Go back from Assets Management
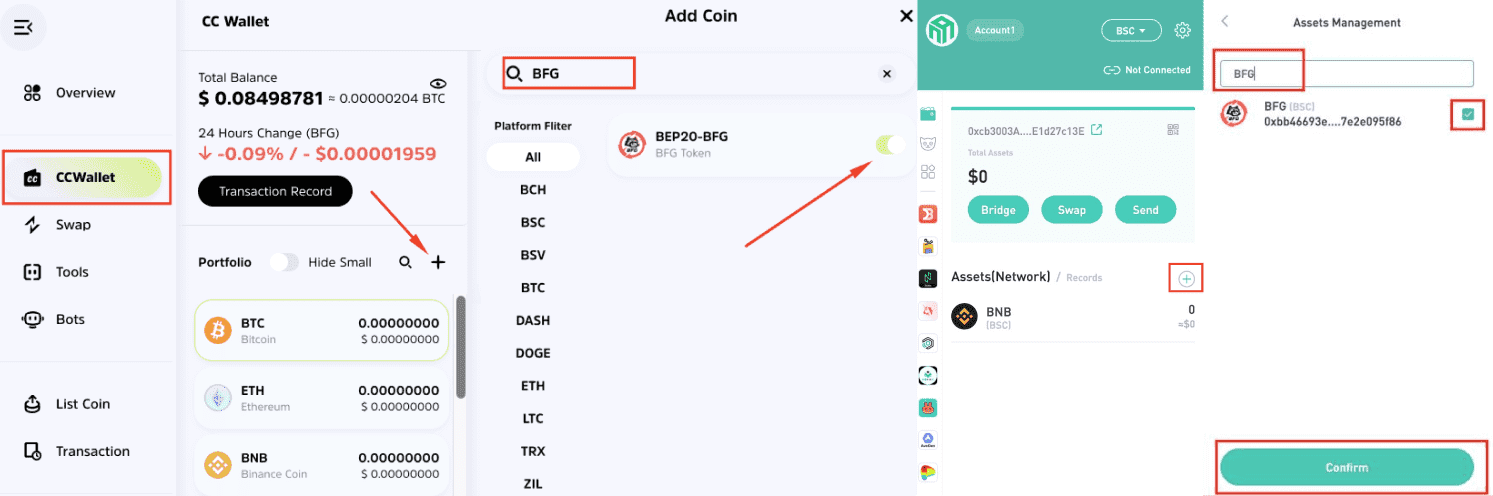Image resolution: width=1493 pixels, height=496 pixels. click(x=1225, y=21)
